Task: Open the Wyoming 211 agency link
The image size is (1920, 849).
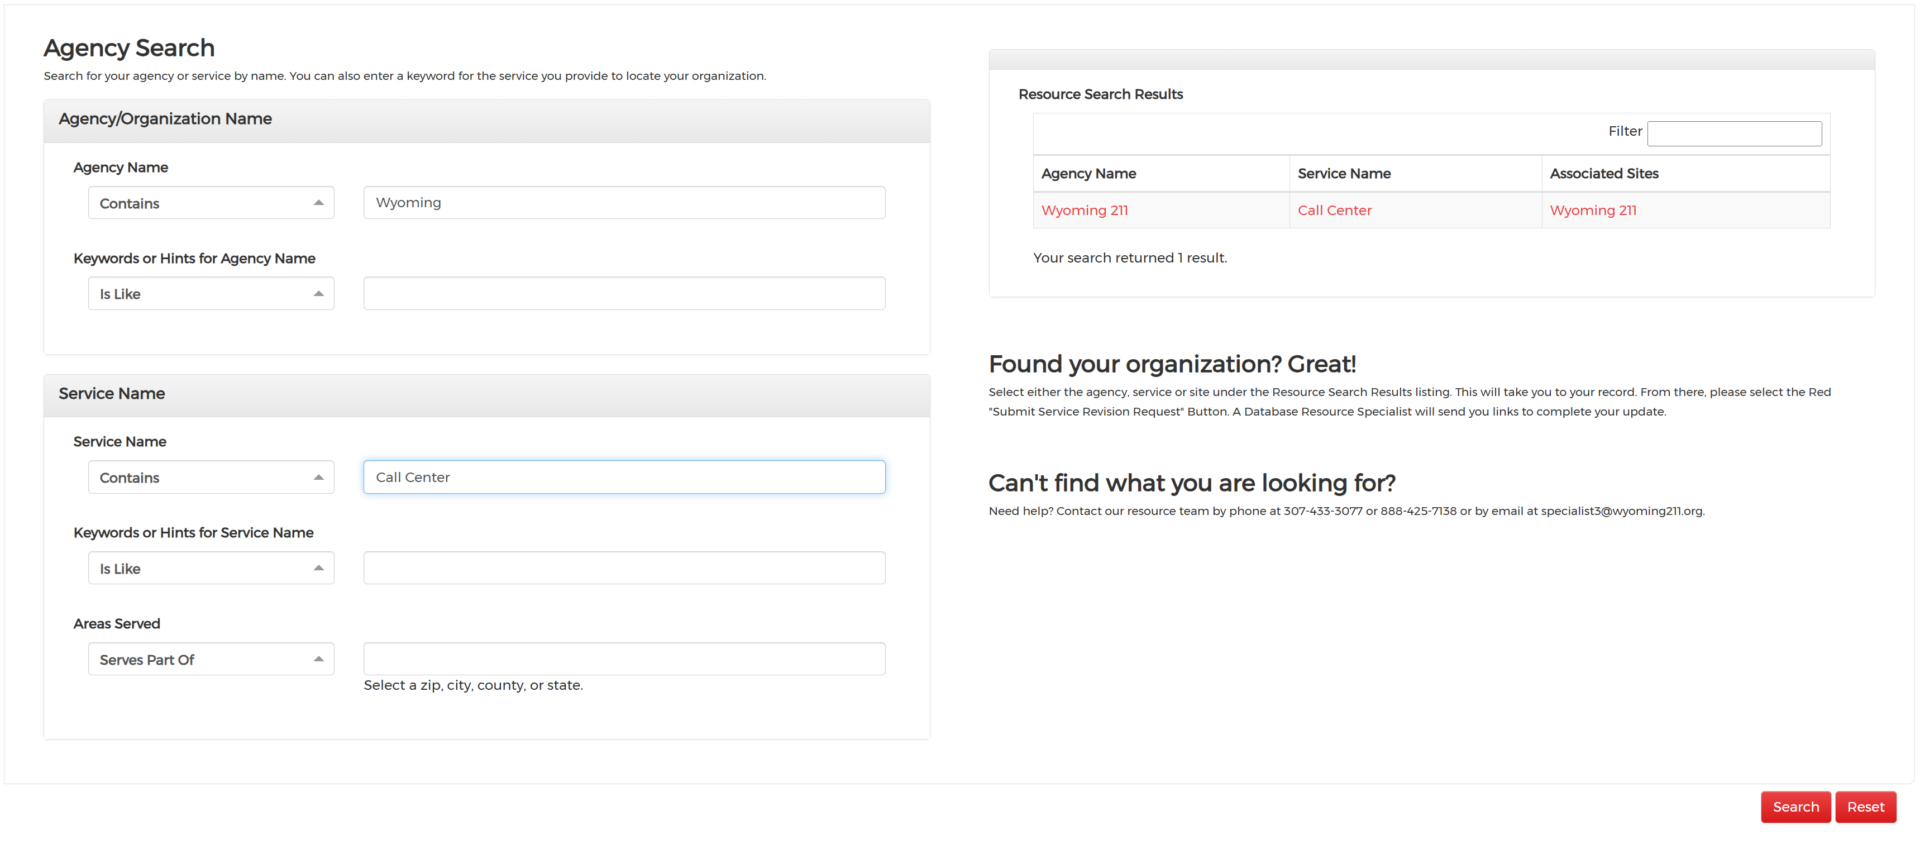Action: point(1084,210)
